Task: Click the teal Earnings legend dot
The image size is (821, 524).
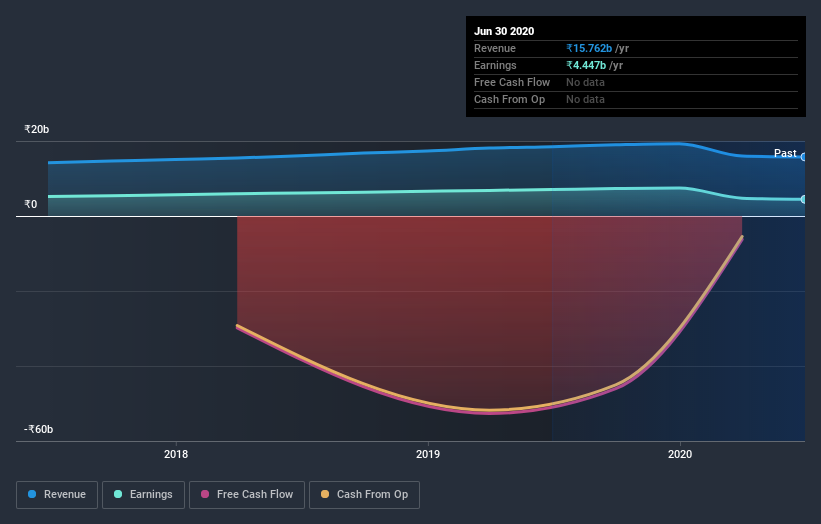Action: (x=118, y=494)
